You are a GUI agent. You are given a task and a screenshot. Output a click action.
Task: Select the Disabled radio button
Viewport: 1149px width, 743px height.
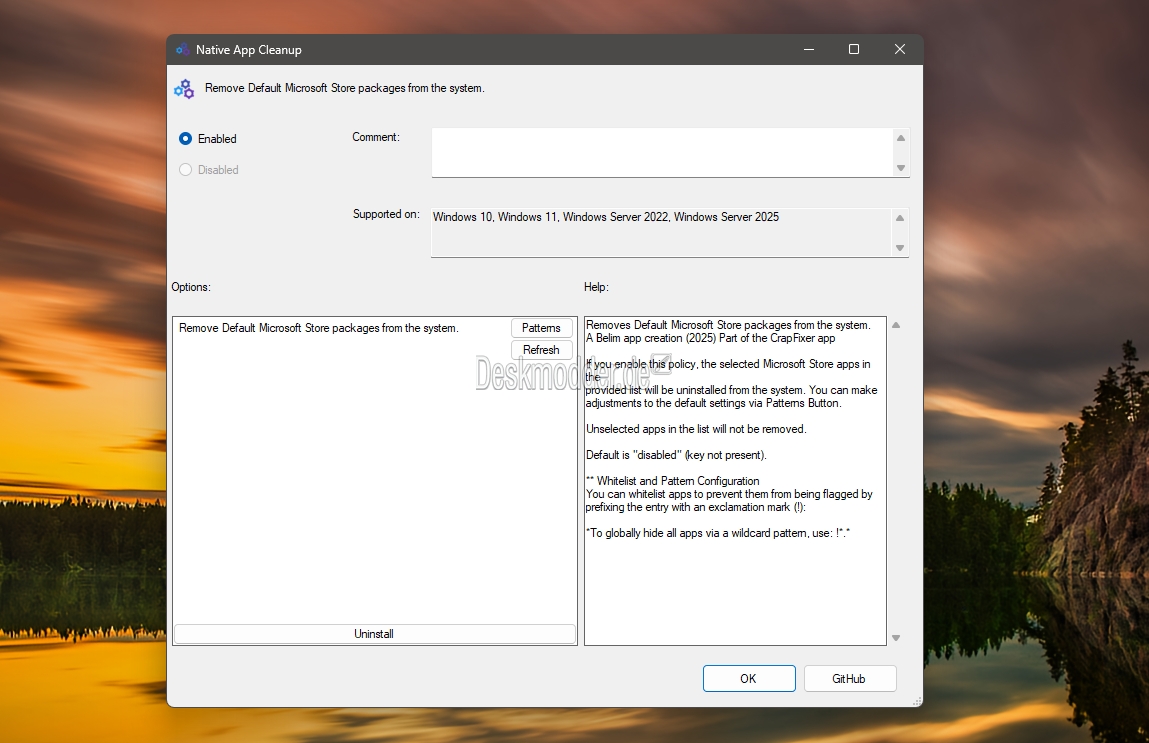pyautogui.click(x=185, y=169)
